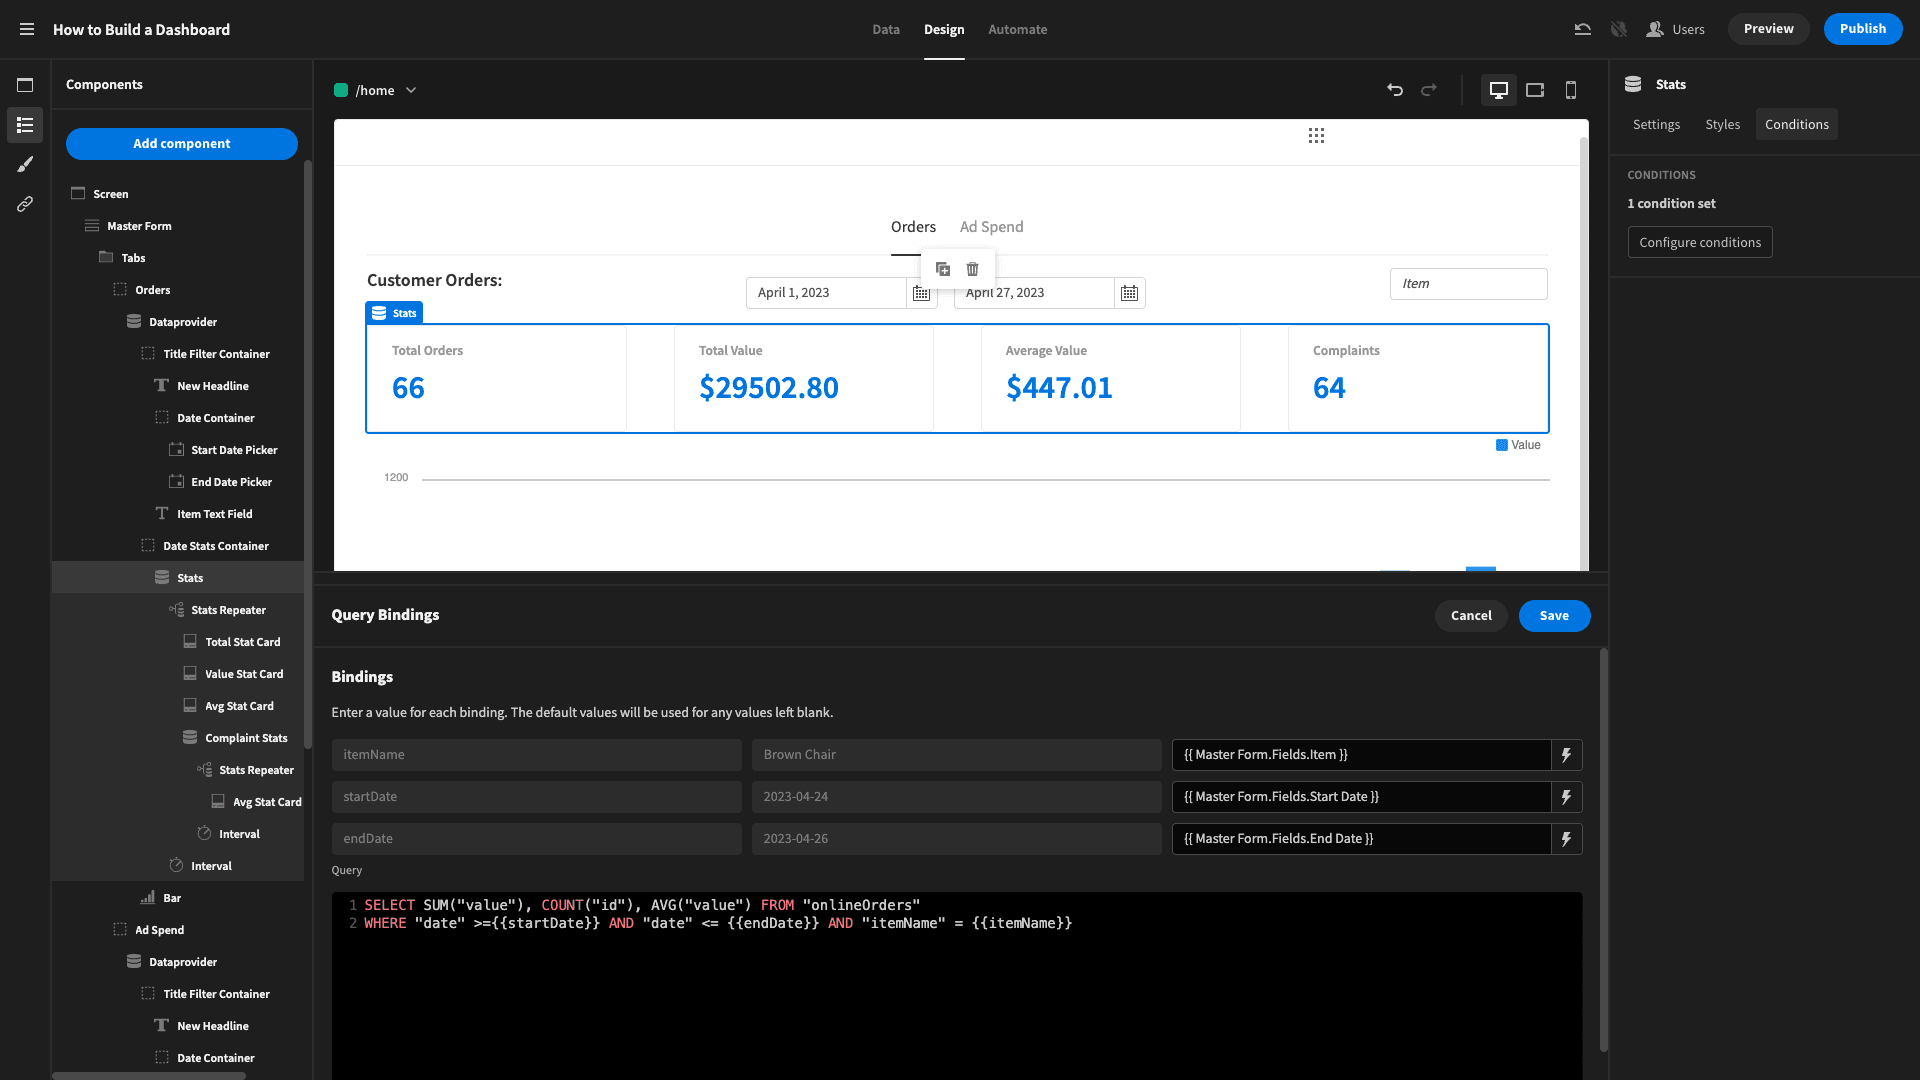The height and width of the screenshot is (1080, 1920).
Task: Select Total Stat Card in component tree
Action: click(x=242, y=642)
